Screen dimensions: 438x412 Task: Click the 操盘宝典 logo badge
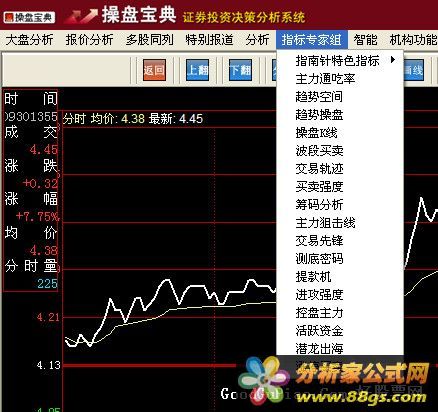(x=29, y=17)
